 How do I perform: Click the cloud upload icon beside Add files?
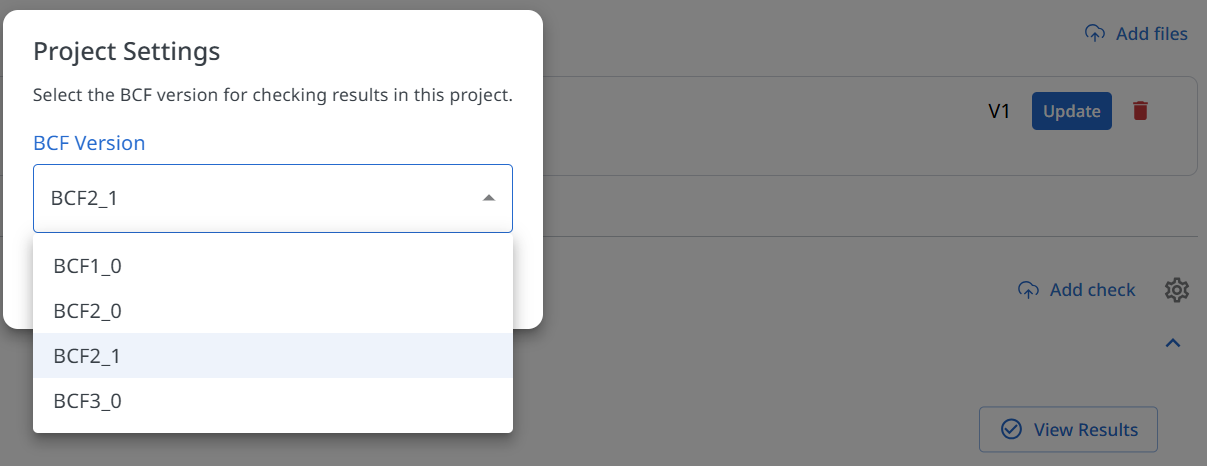tap(1095, 34)
